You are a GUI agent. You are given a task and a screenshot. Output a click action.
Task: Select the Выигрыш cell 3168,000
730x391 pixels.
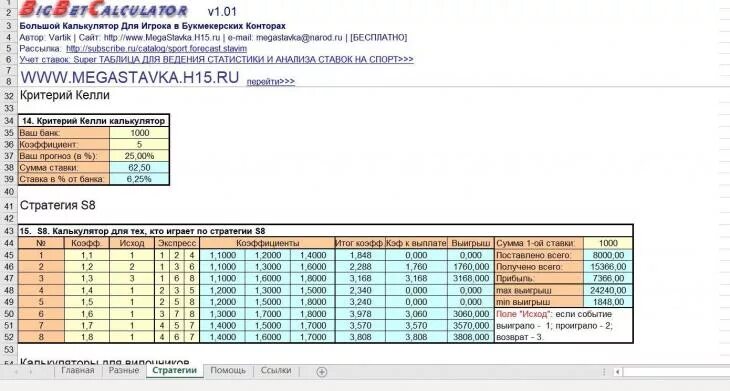pyautogui.click(x=471, y=278)
